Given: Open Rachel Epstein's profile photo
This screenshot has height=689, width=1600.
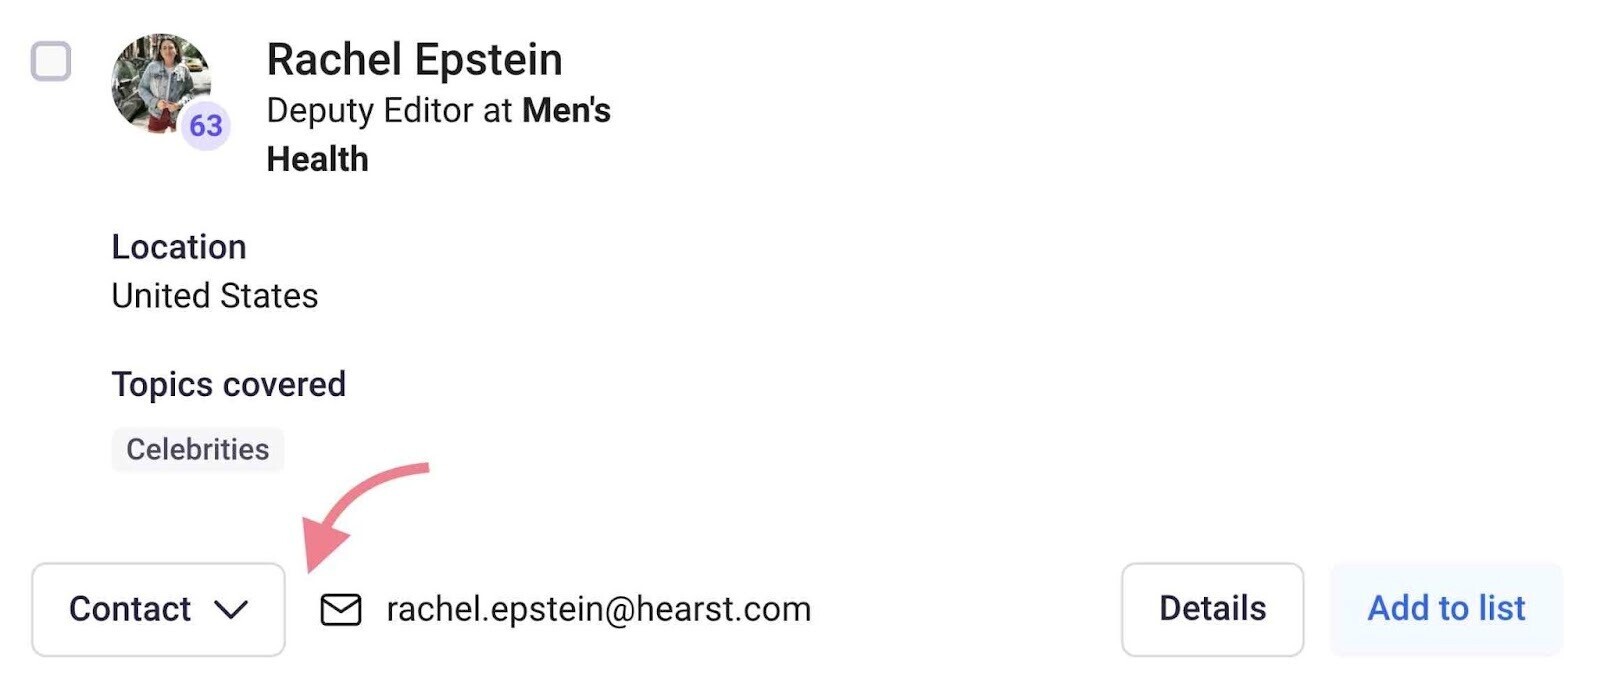Looking at the screenshot, I should tap(161, 84).
